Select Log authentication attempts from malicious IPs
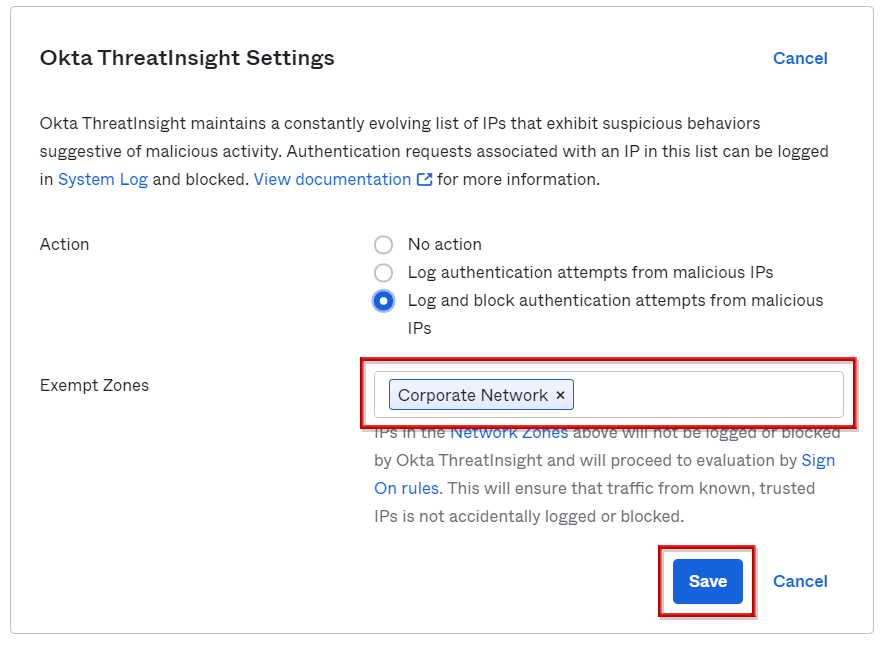880x646 pixels. [x=383, y=273]
